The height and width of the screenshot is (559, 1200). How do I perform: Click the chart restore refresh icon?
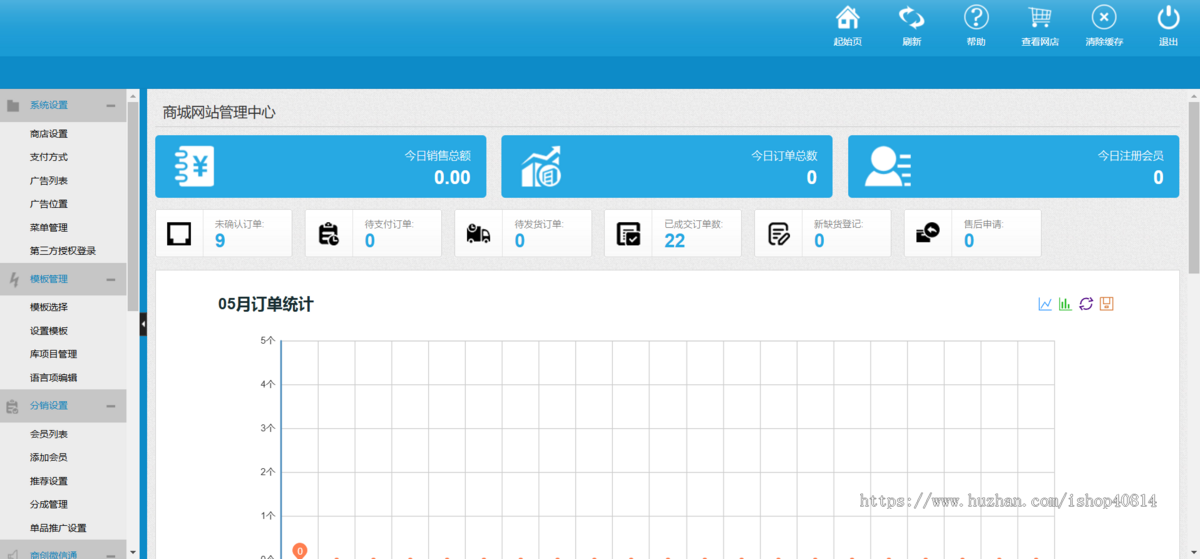(x=1086, y=304)
